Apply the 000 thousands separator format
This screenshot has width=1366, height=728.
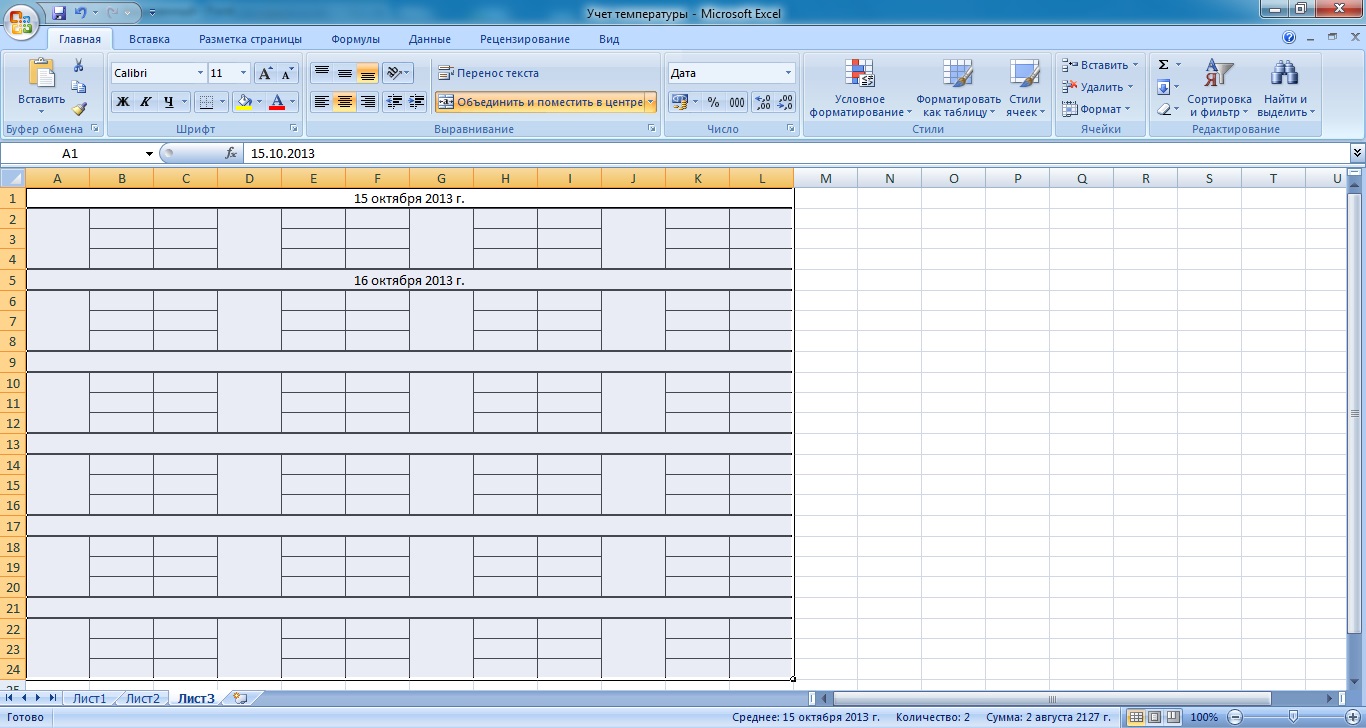coord(737,101)
